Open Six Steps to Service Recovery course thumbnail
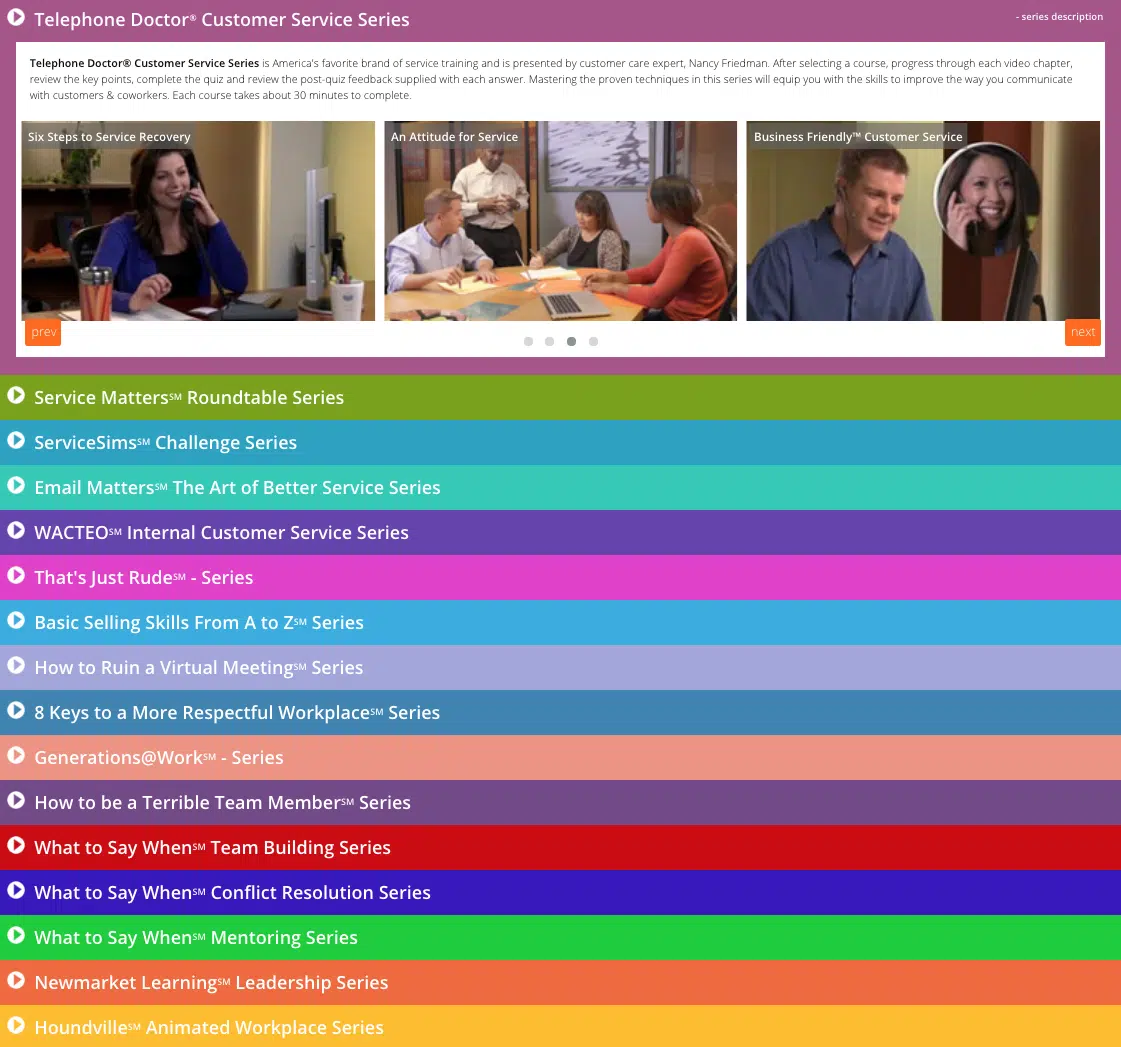1121x1047 pixels. pyautogui.click(x=198, y=220)
